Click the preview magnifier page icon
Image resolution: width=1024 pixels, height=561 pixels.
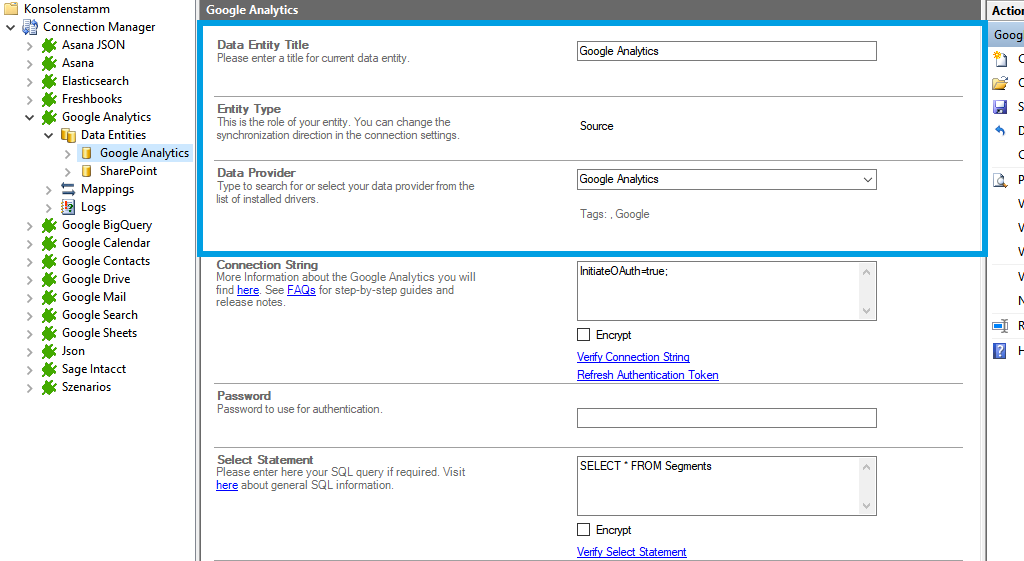pos(1000,180)
